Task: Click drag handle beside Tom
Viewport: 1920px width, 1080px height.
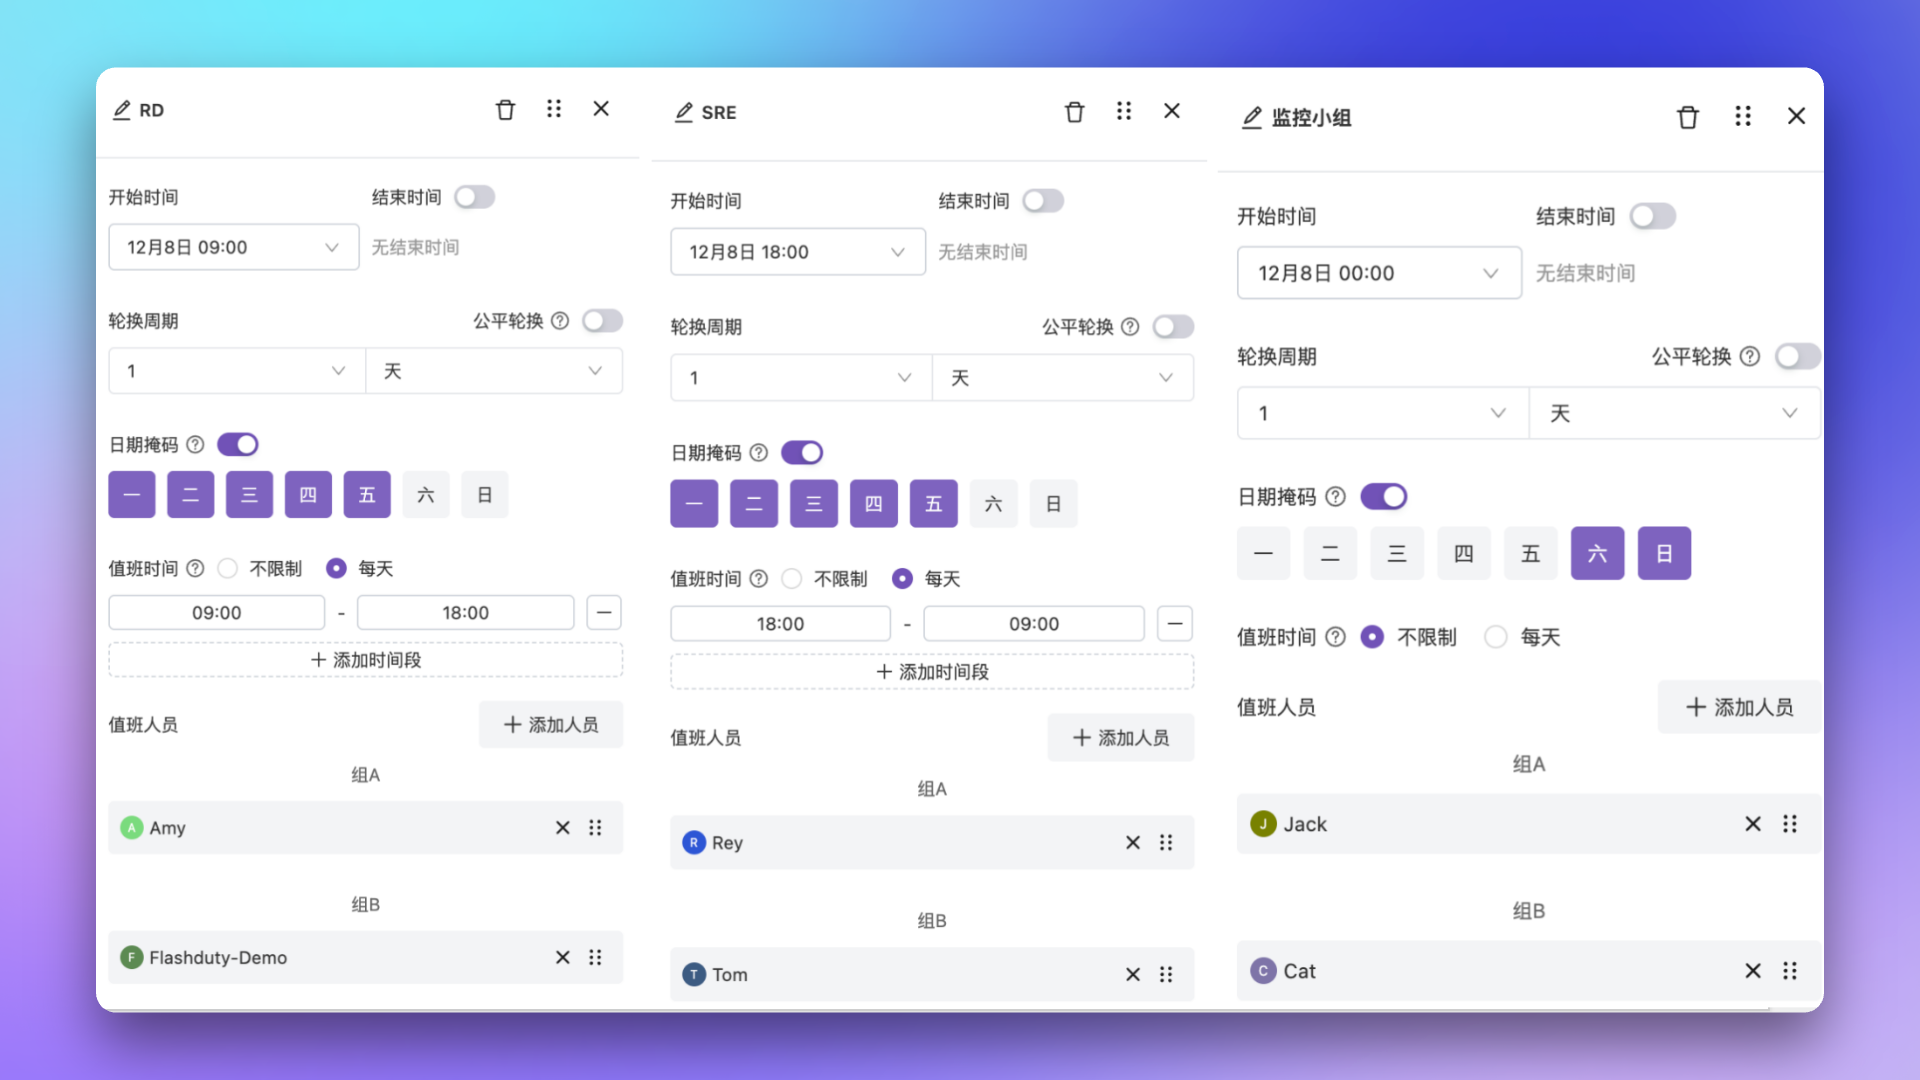Action: (1166, 974)
